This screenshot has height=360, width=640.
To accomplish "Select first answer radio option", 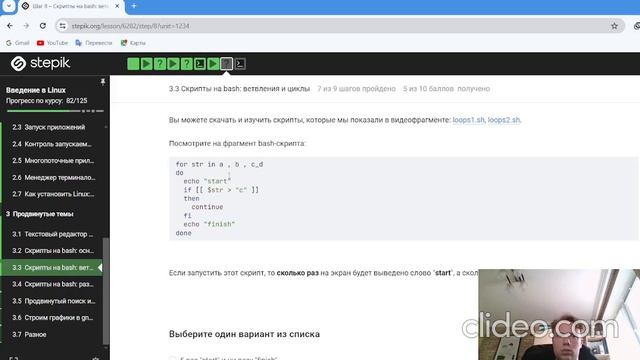I will tap(172, 358).
